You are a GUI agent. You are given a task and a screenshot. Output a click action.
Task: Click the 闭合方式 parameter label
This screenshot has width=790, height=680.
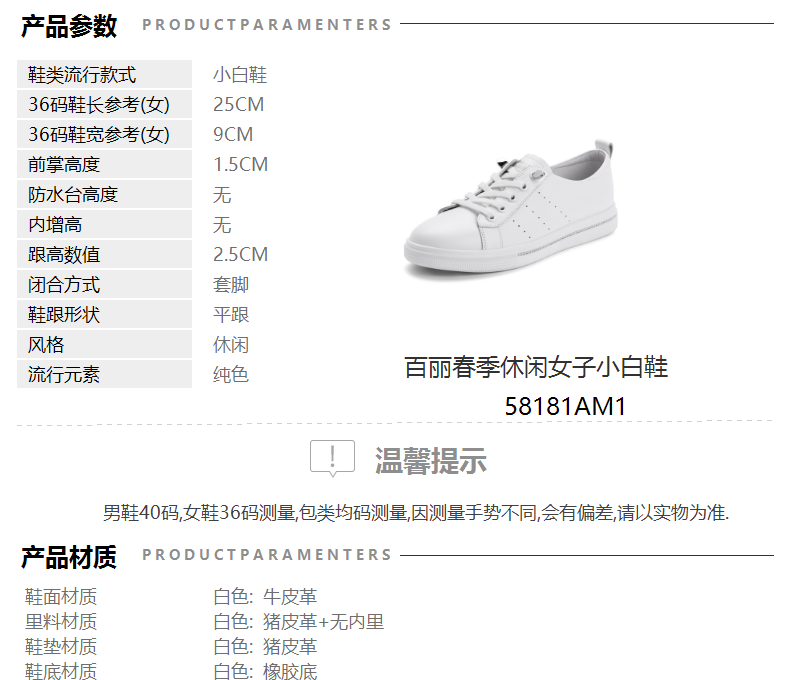tap(64, 285)
